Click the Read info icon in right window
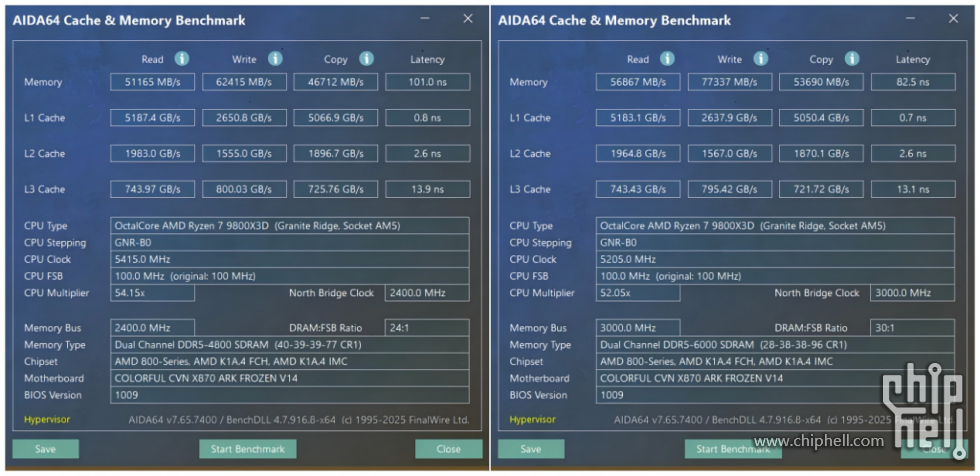The image size is (980, 476). tap(668, 59)
